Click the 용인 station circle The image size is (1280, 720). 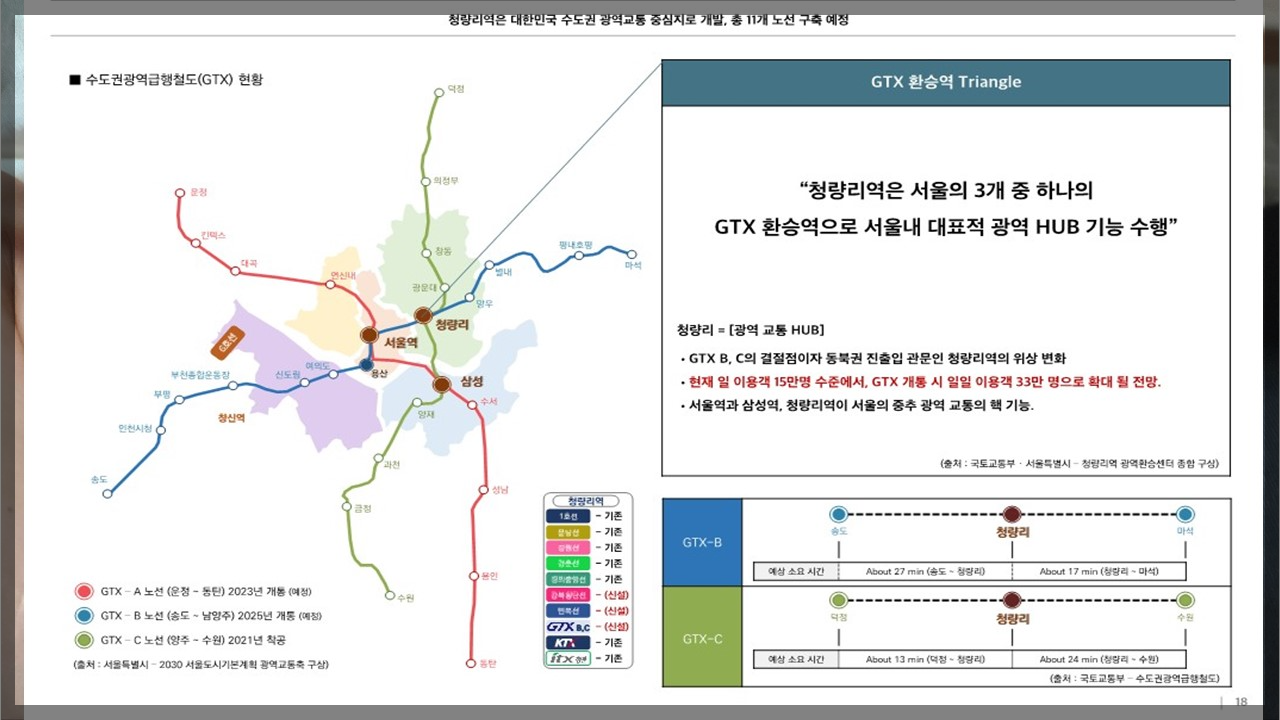pyautogui.click(x=473, y=576)
